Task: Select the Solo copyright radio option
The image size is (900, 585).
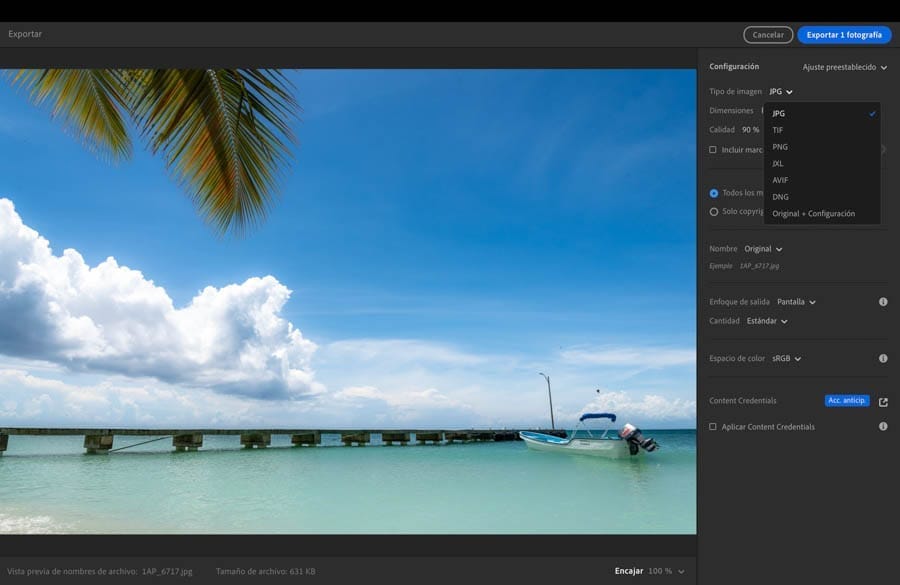Action: [714, 212]
